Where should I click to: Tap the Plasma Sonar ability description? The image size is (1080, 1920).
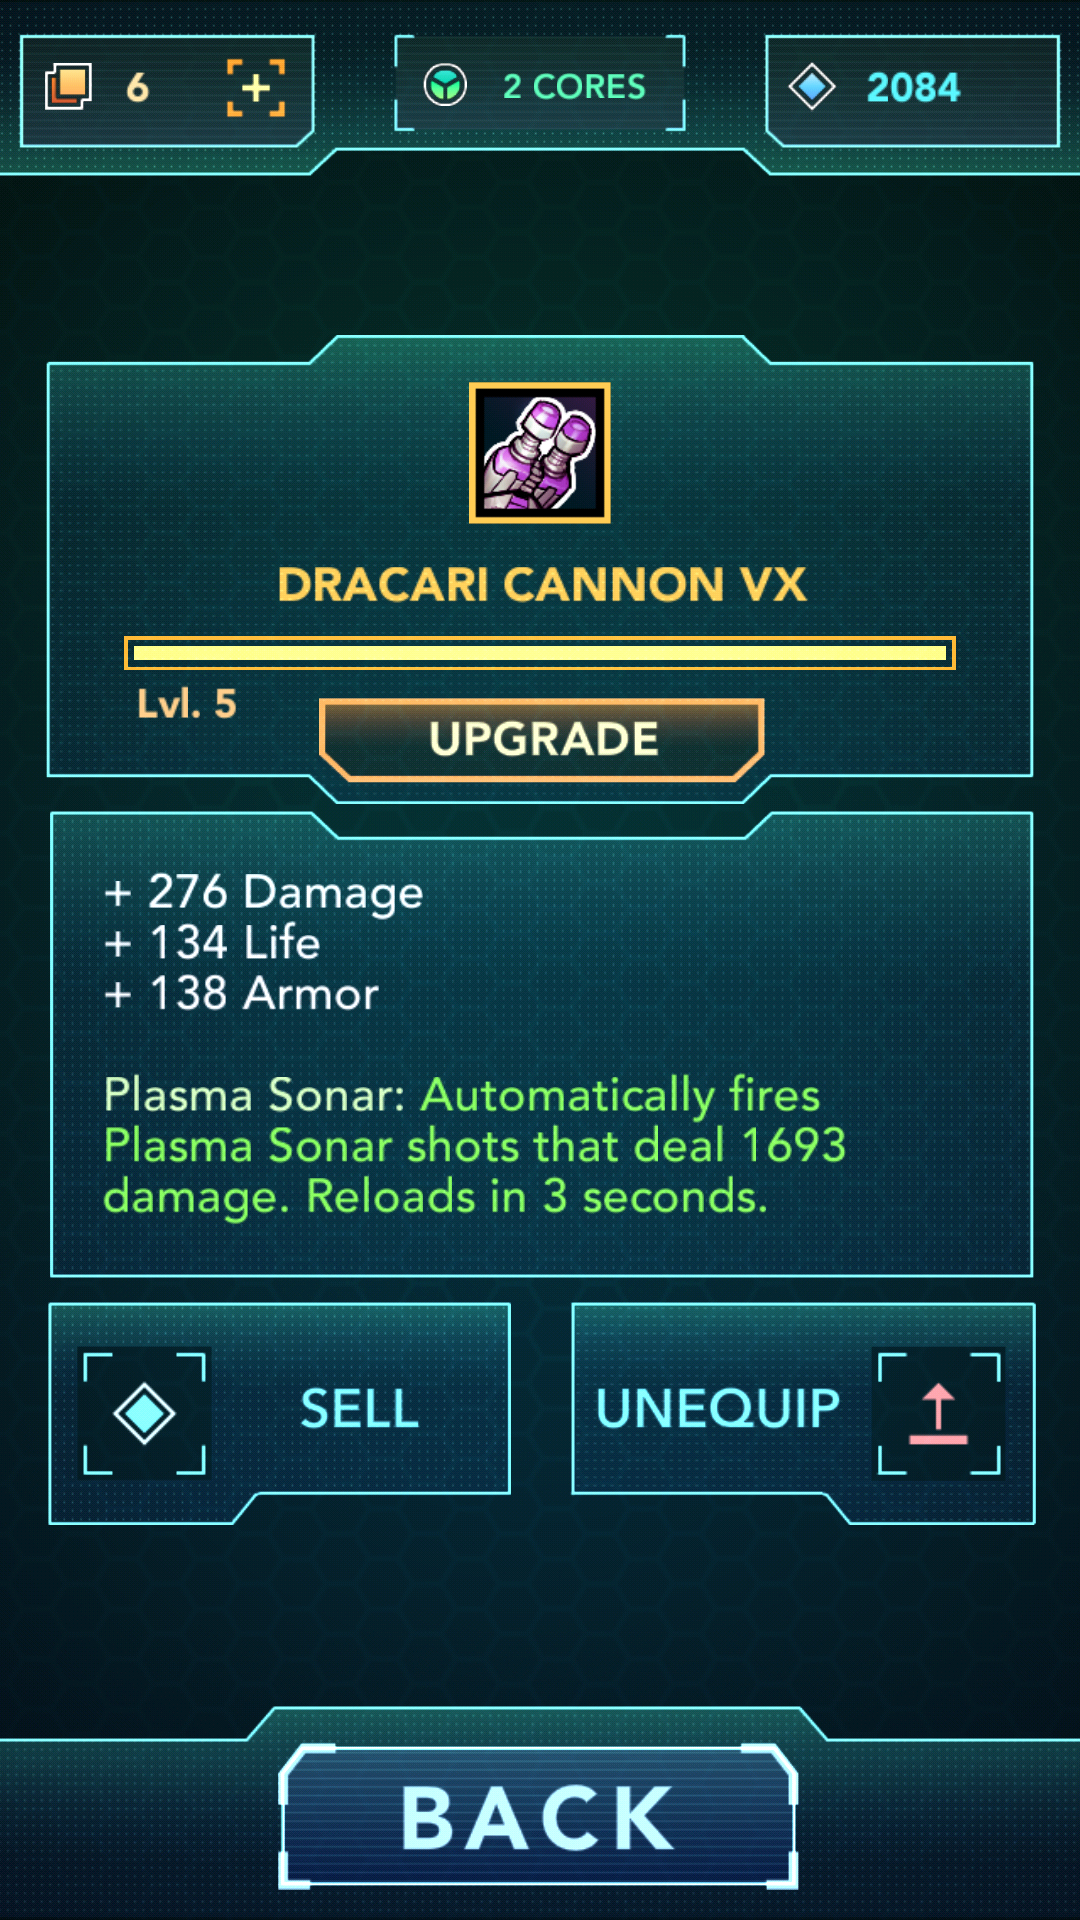coord(475,1146)
